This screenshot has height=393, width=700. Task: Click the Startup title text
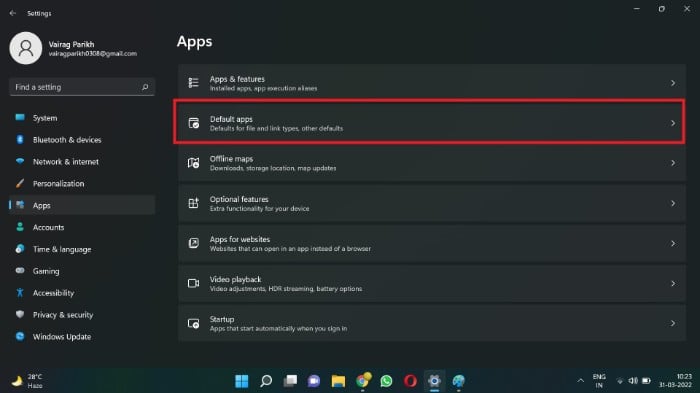[222, 319]
